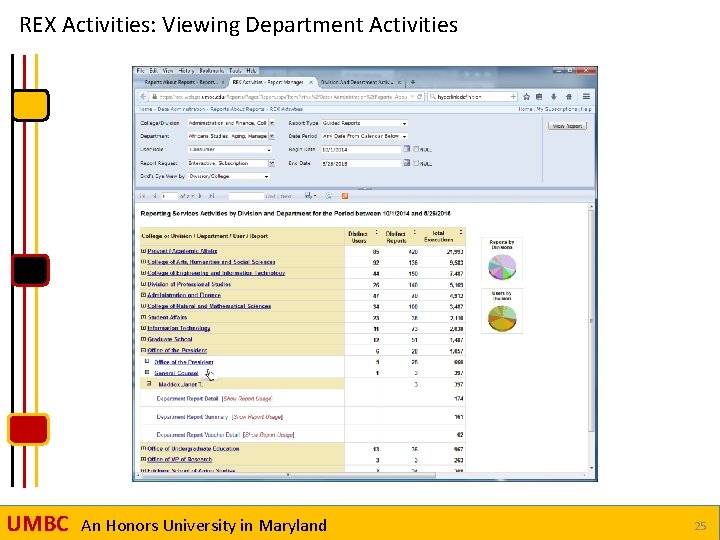Expand the Graduate School row
Viewport: 720px width, 540px height.
pos(143,339)
